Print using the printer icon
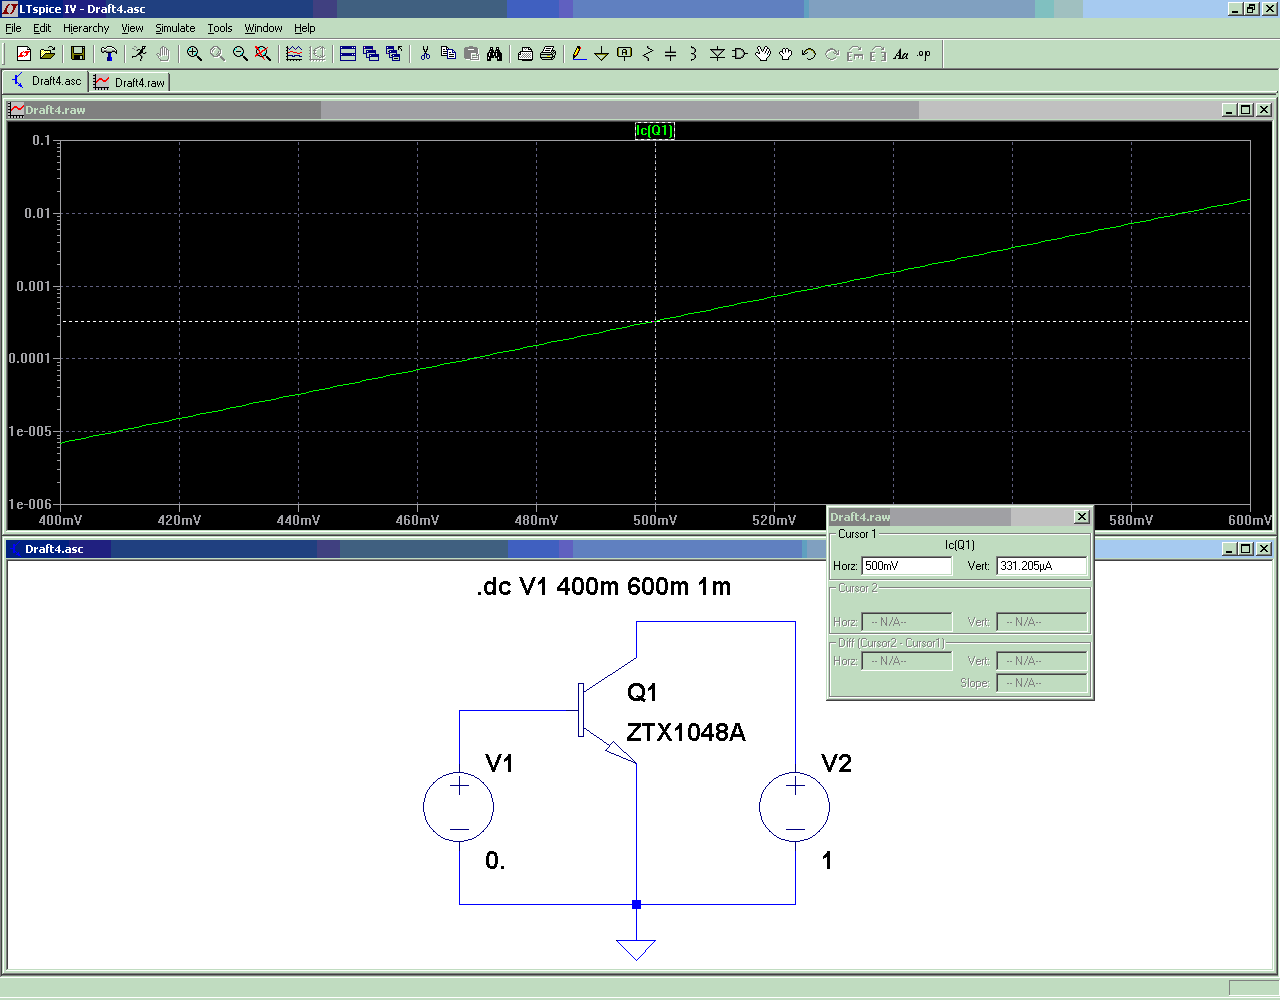 click(x=548, y=54)
